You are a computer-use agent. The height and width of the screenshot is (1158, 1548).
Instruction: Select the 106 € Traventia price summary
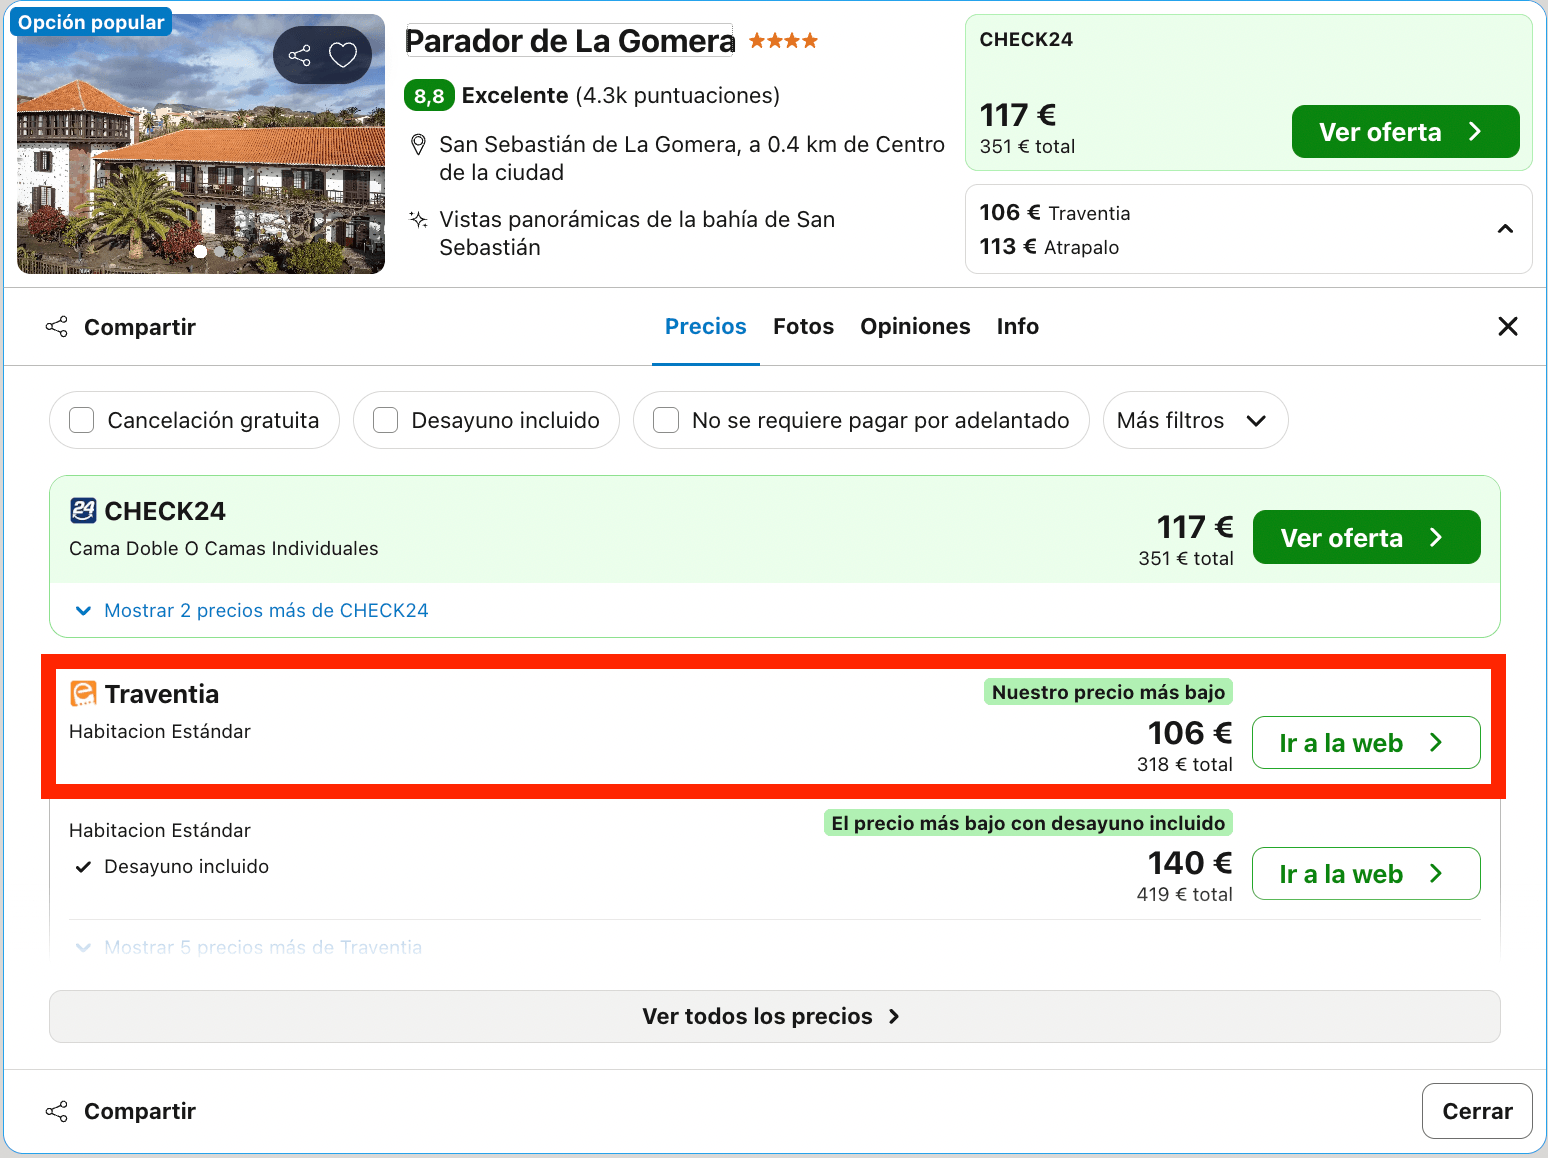pyautogui.click(x=1055, y=213)
